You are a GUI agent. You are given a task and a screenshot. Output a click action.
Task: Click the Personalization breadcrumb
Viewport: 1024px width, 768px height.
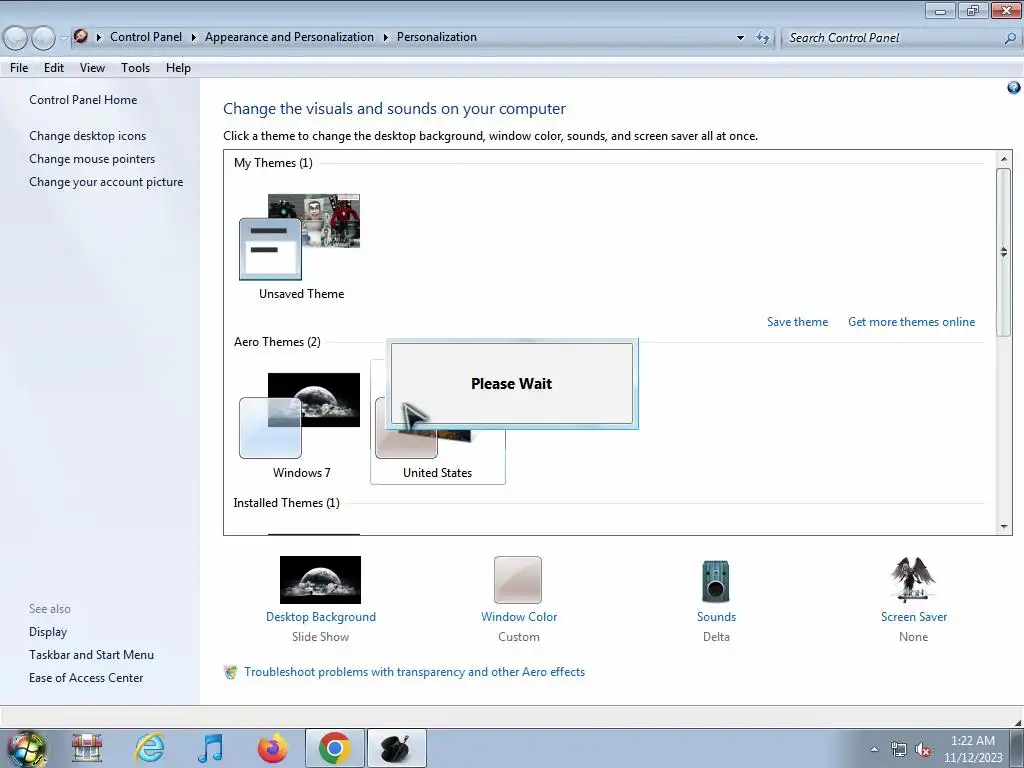[437, 37]
